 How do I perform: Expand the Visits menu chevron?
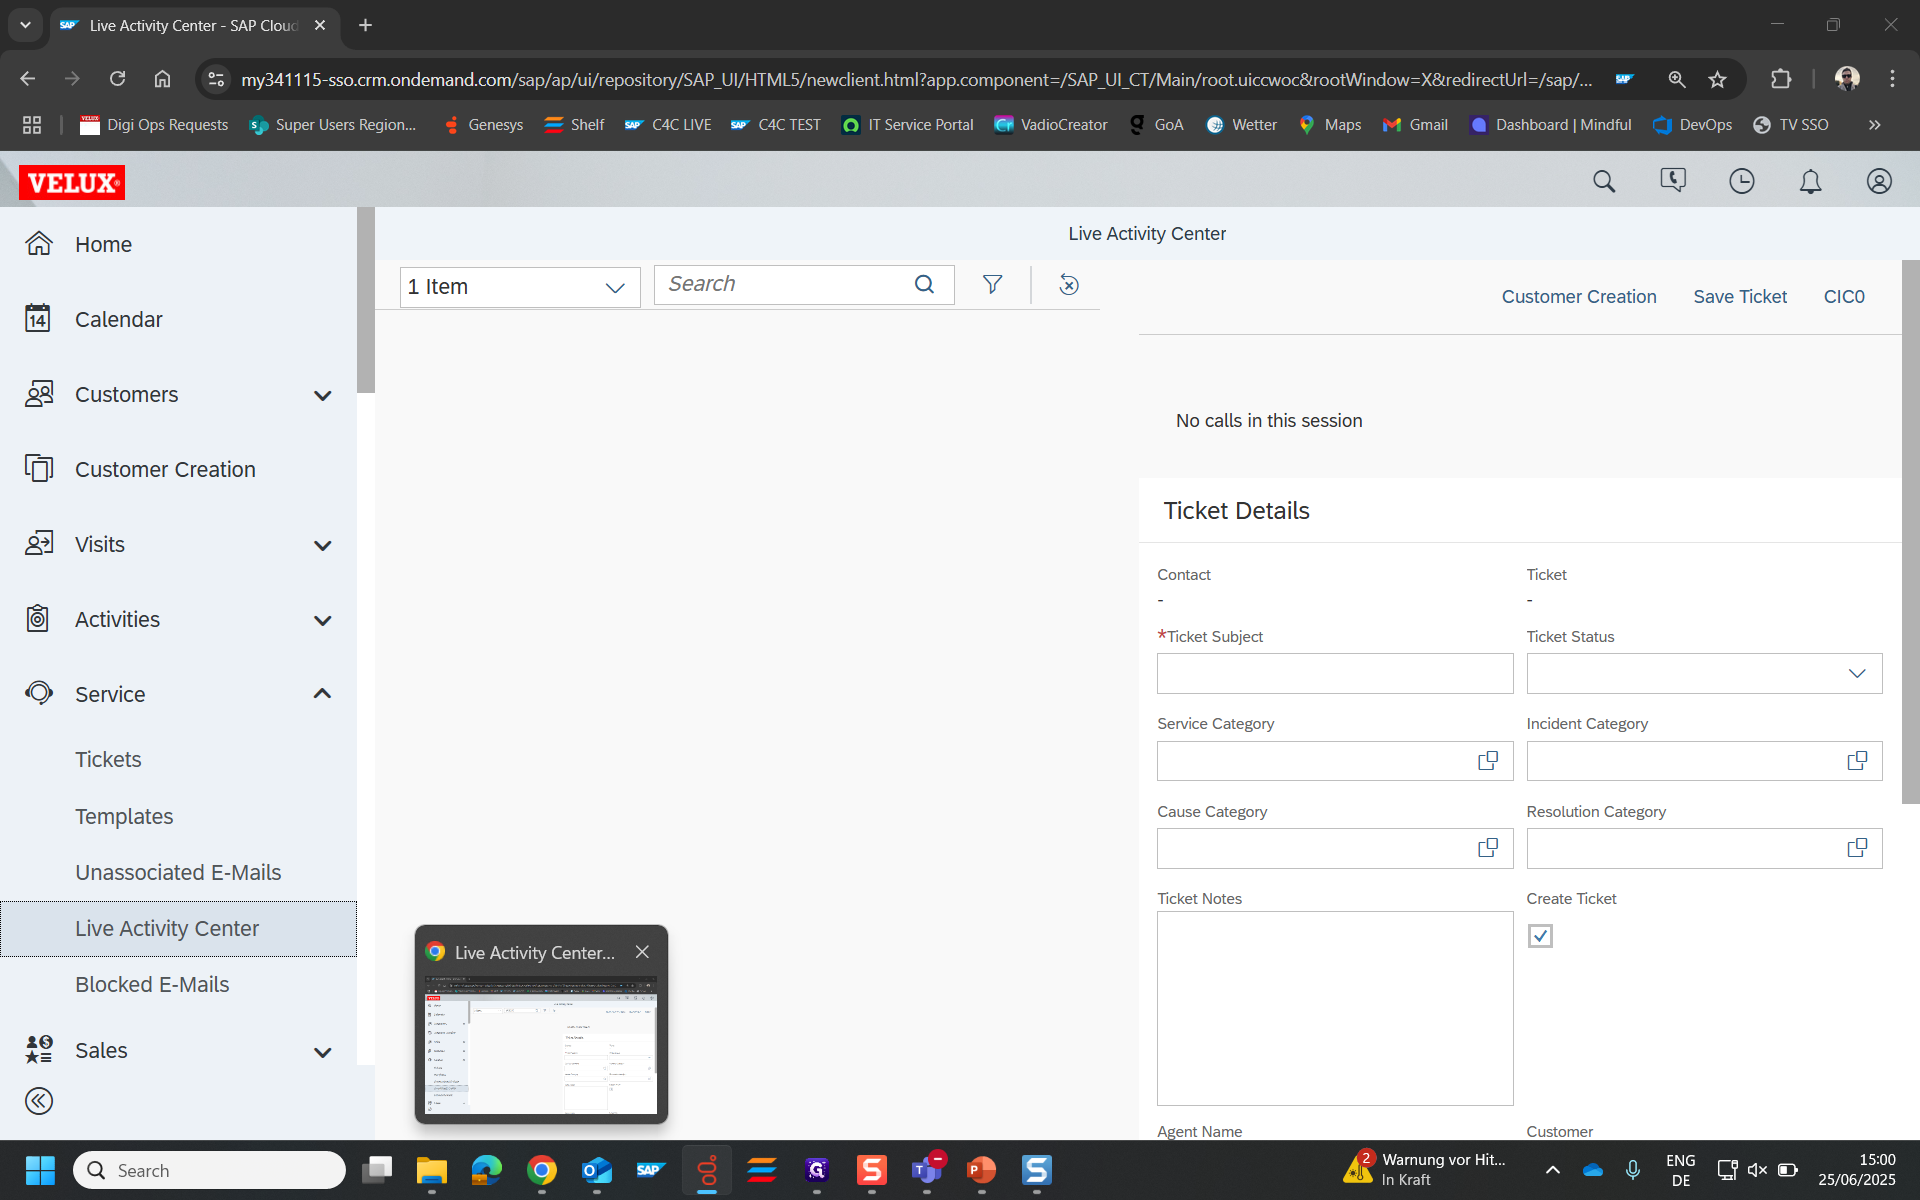coord(322,546)
